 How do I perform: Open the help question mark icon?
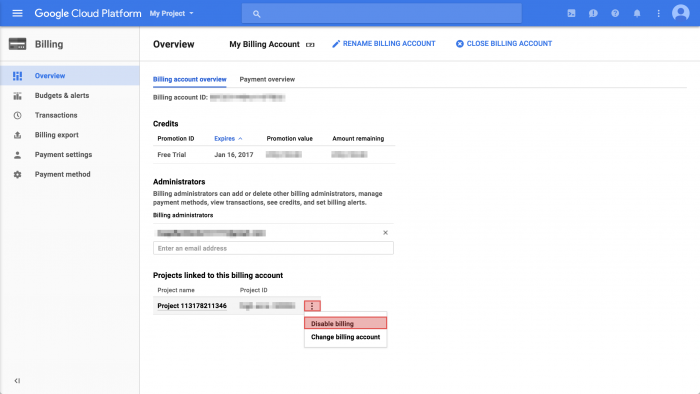pyautogui.click(x=615, y=13)
